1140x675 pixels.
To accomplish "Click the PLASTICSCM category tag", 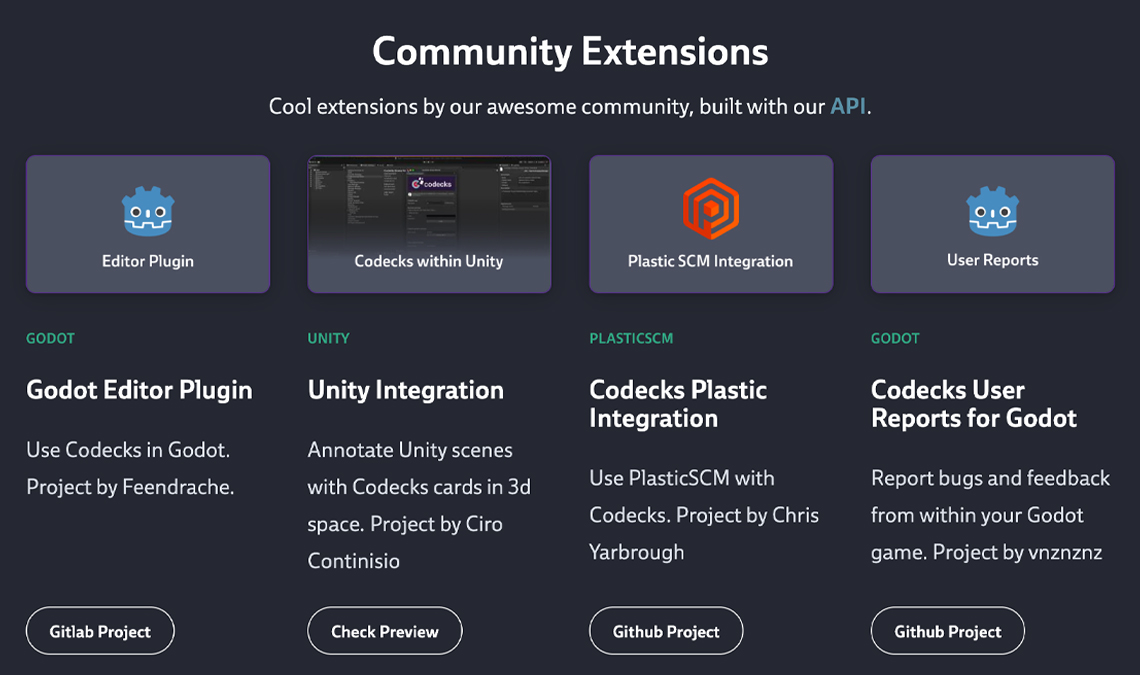I will pos(631,338).
